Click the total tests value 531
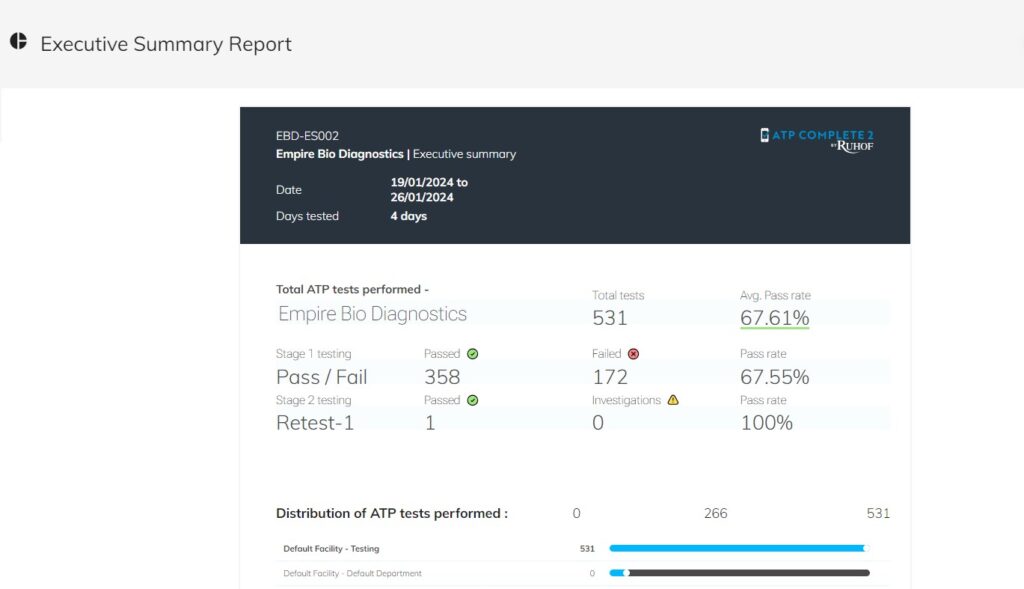The image size is (1024, 589). point(610,318)
